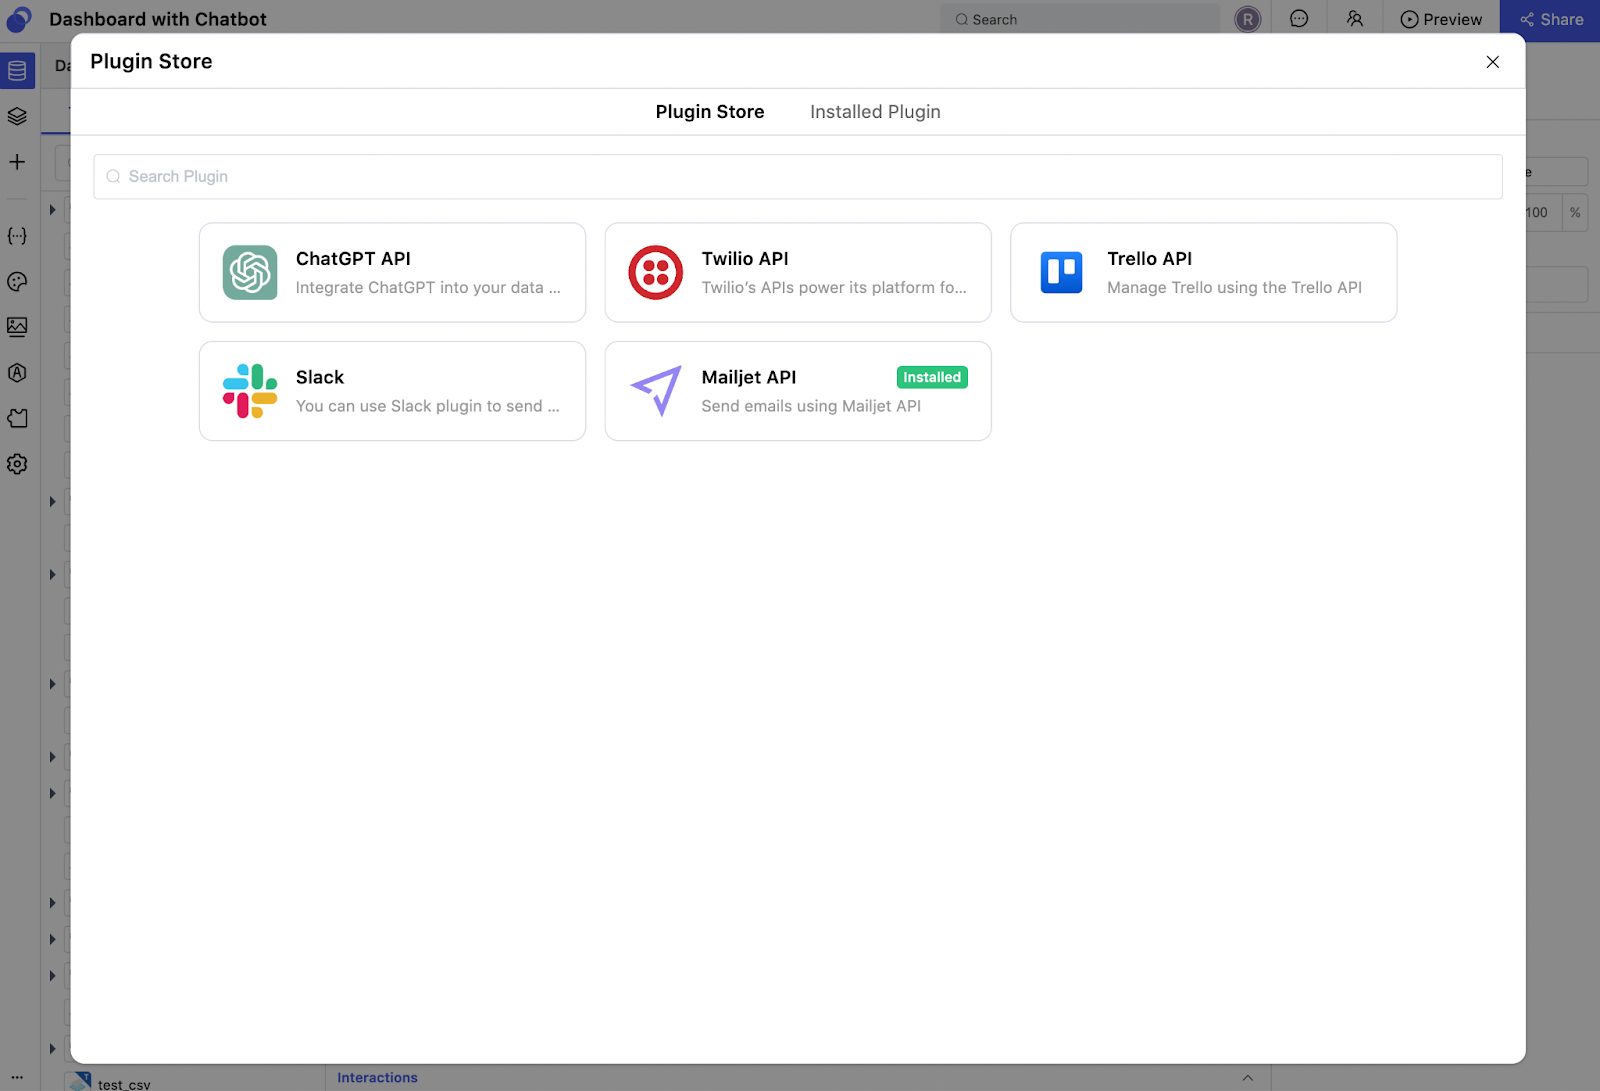The width and height of the screenshot is (1600, 1091).
Task: Close the Plugin Store dialog
Action: [x=1493, y=62]
